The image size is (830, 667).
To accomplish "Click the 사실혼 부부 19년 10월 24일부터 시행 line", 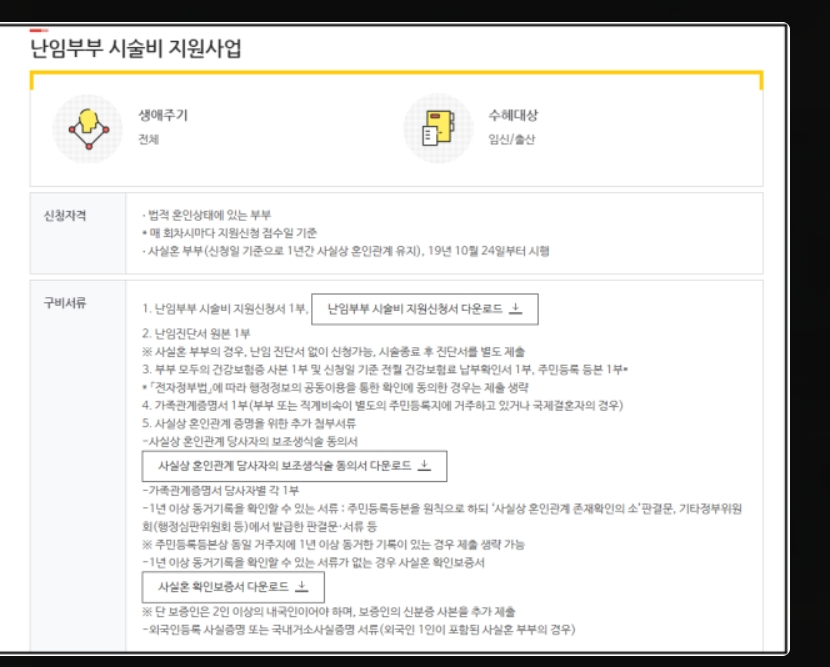I will click(346, 251).
